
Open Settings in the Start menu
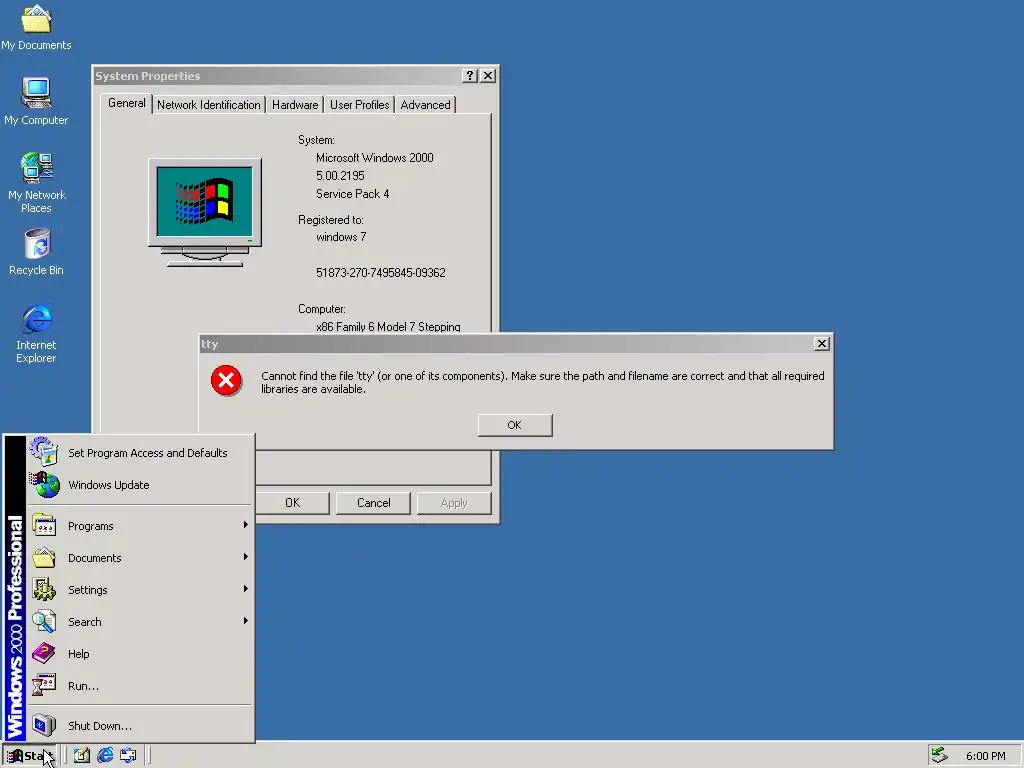(140, 590)
